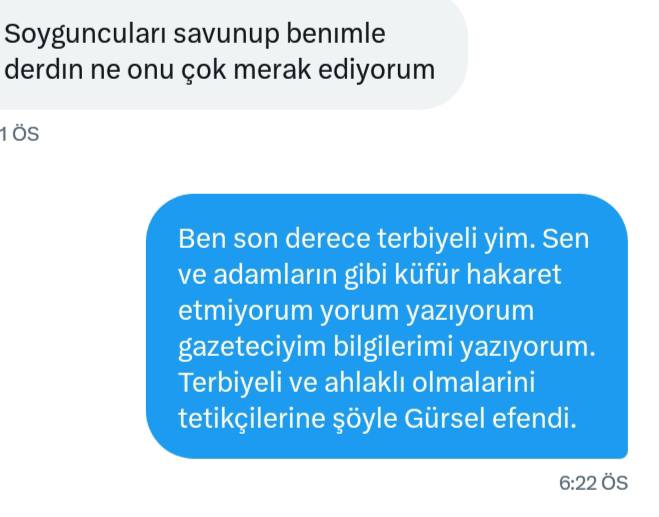Viewport: 659px width, 517px height.
Task: Click the word "derece" in blue message
Action: tap(328, 239)
